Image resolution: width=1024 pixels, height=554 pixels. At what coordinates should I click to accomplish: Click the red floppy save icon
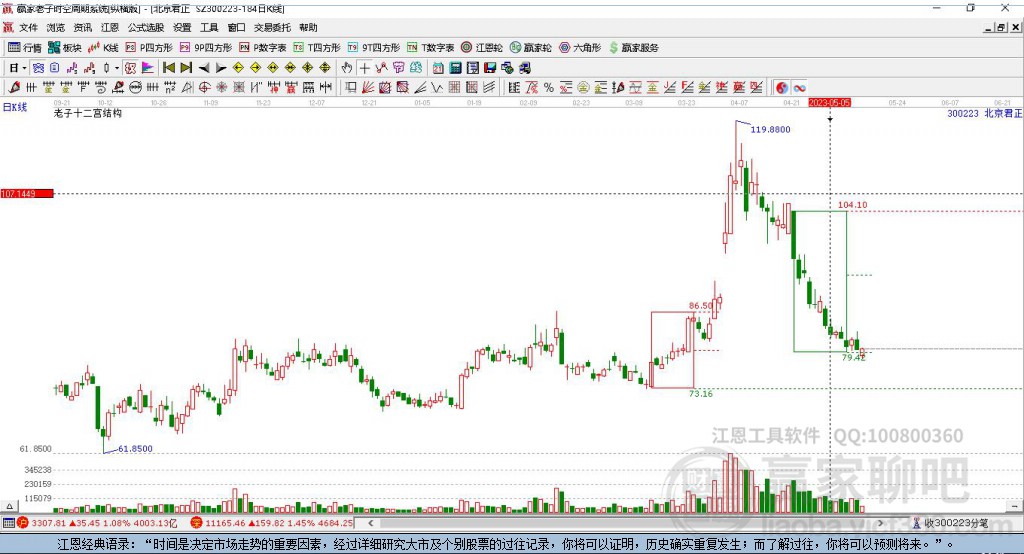[490, 68]
